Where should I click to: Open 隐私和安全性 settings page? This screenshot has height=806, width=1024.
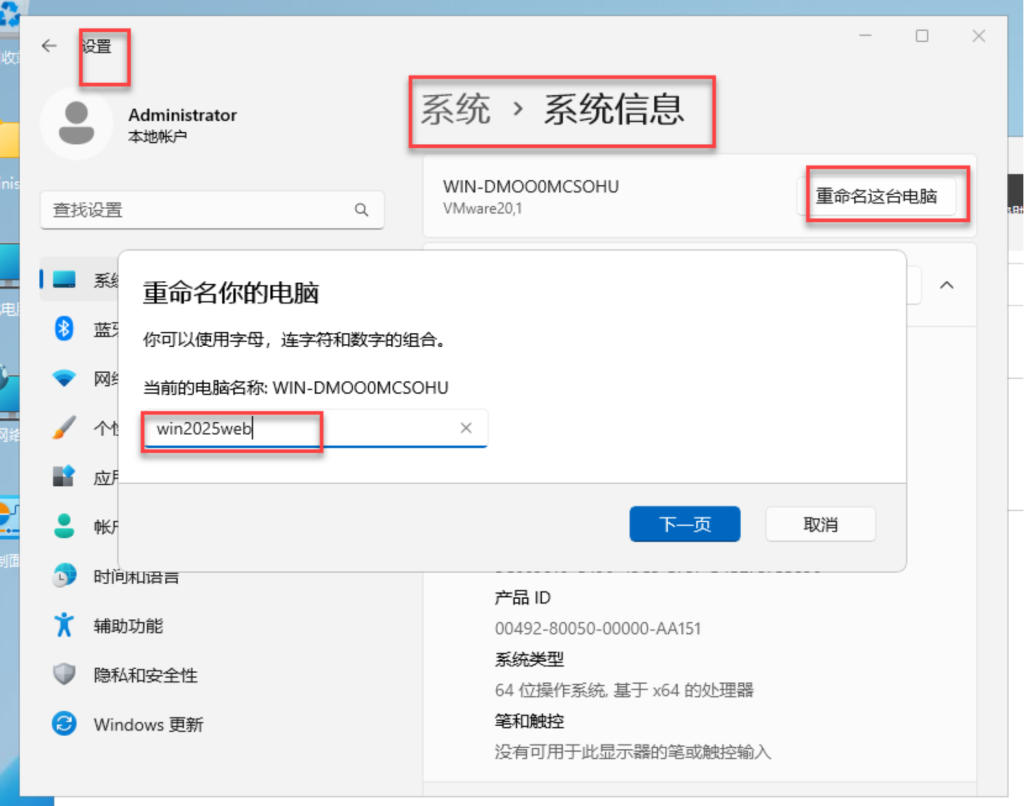point(145,675)
